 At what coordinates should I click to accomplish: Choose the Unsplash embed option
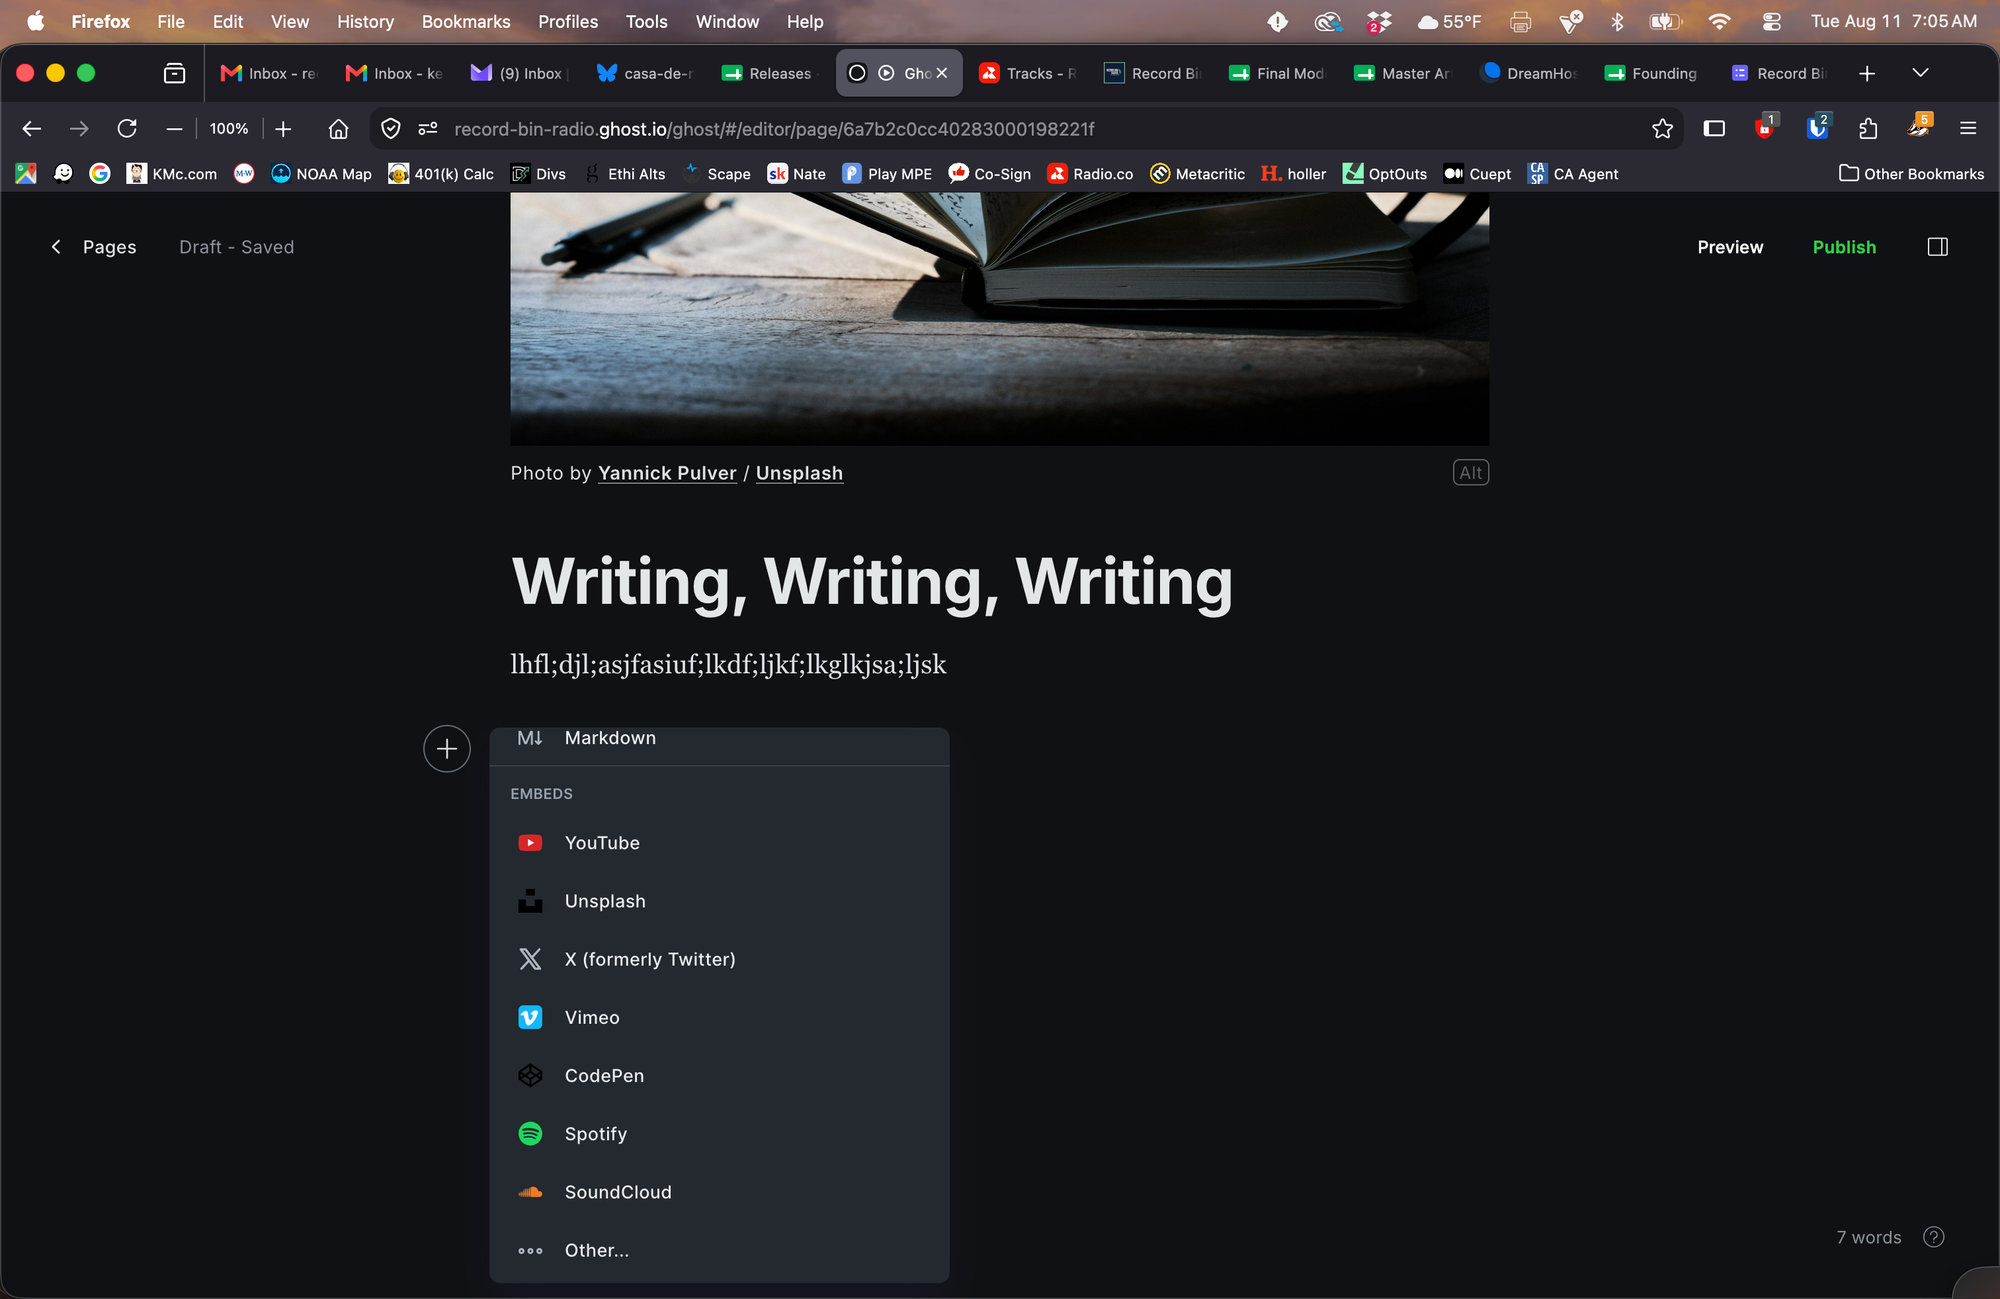click(719, 901)
